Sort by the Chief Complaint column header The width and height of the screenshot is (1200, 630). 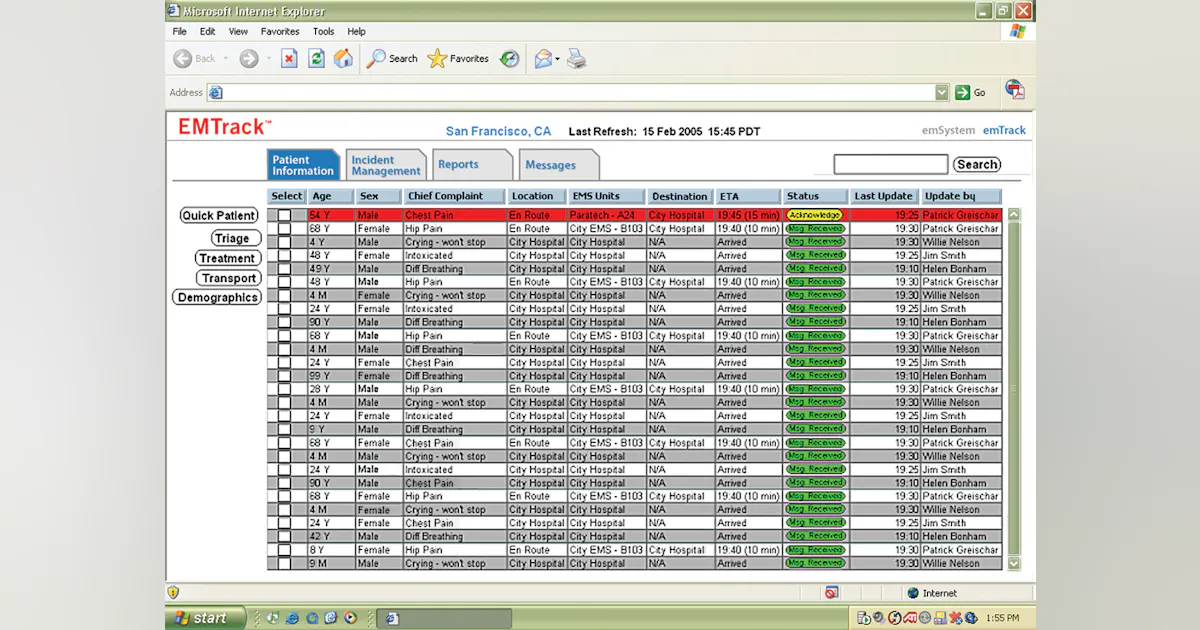(x=454, y=196)
